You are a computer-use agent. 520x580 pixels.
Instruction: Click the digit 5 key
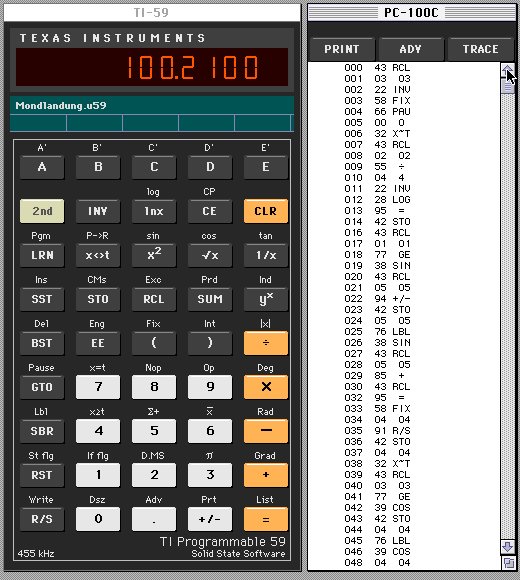click(154, 431)
